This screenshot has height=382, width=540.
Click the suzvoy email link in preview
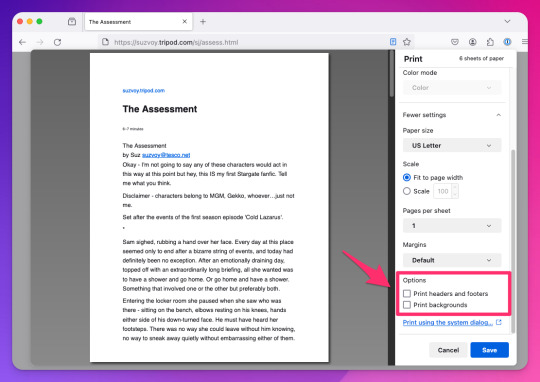click(x=166, y=155)
